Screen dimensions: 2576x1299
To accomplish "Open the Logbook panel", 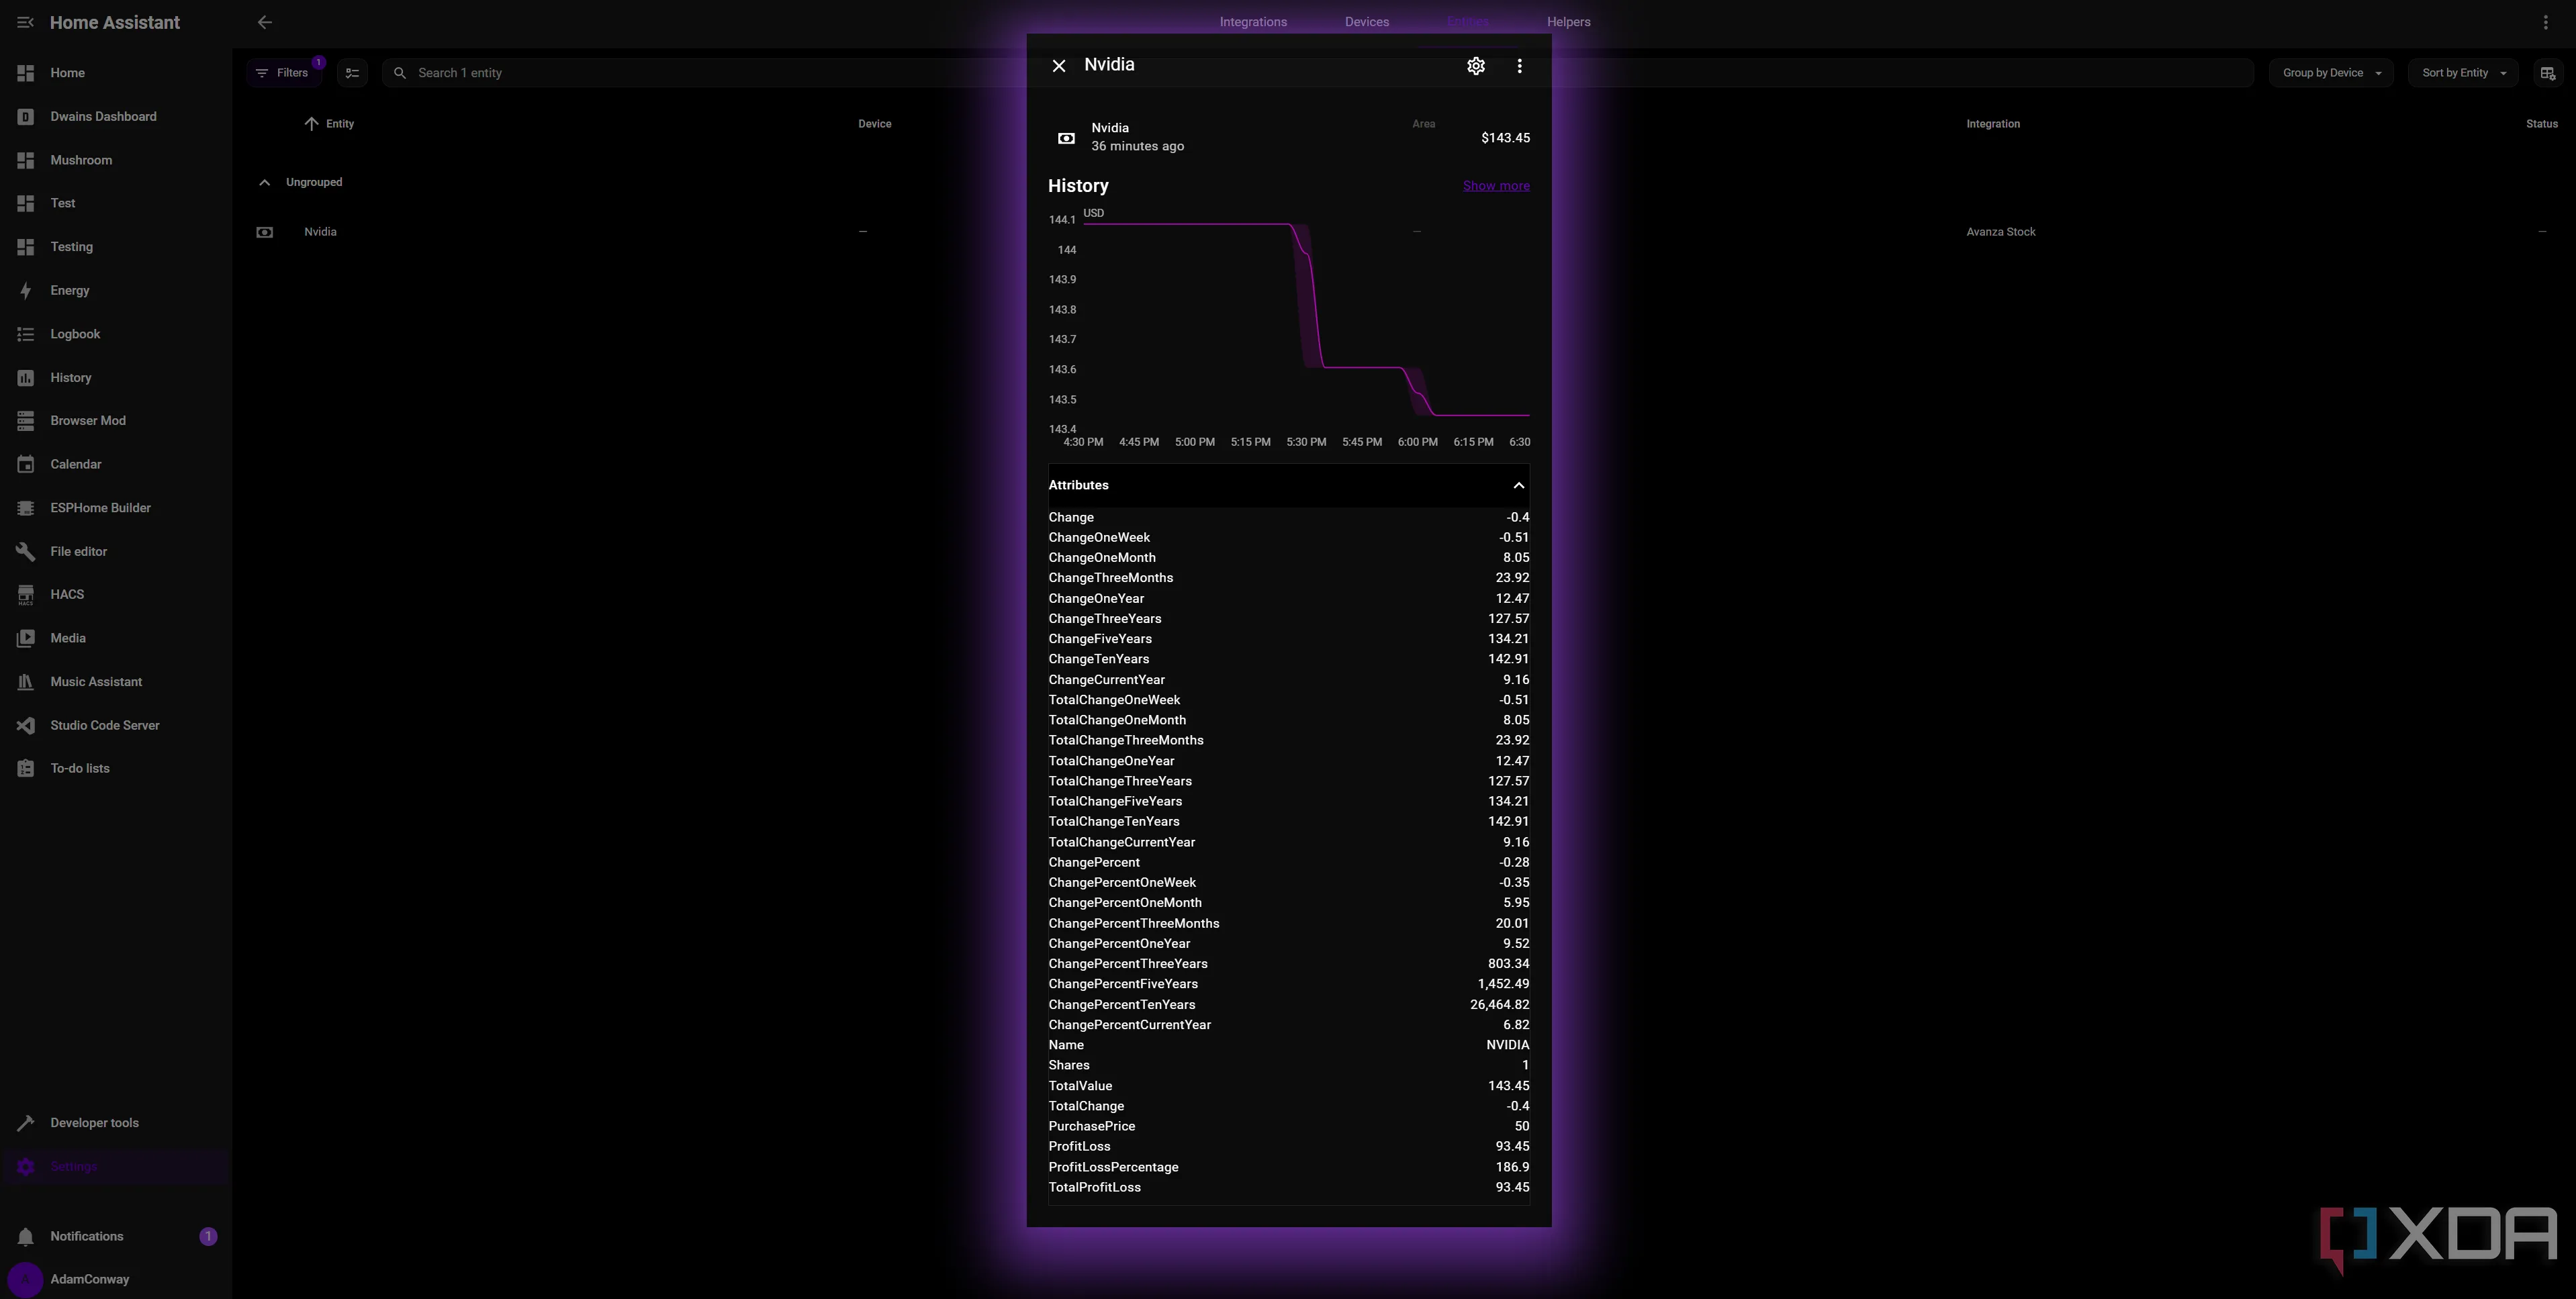I will click(116, 334).
